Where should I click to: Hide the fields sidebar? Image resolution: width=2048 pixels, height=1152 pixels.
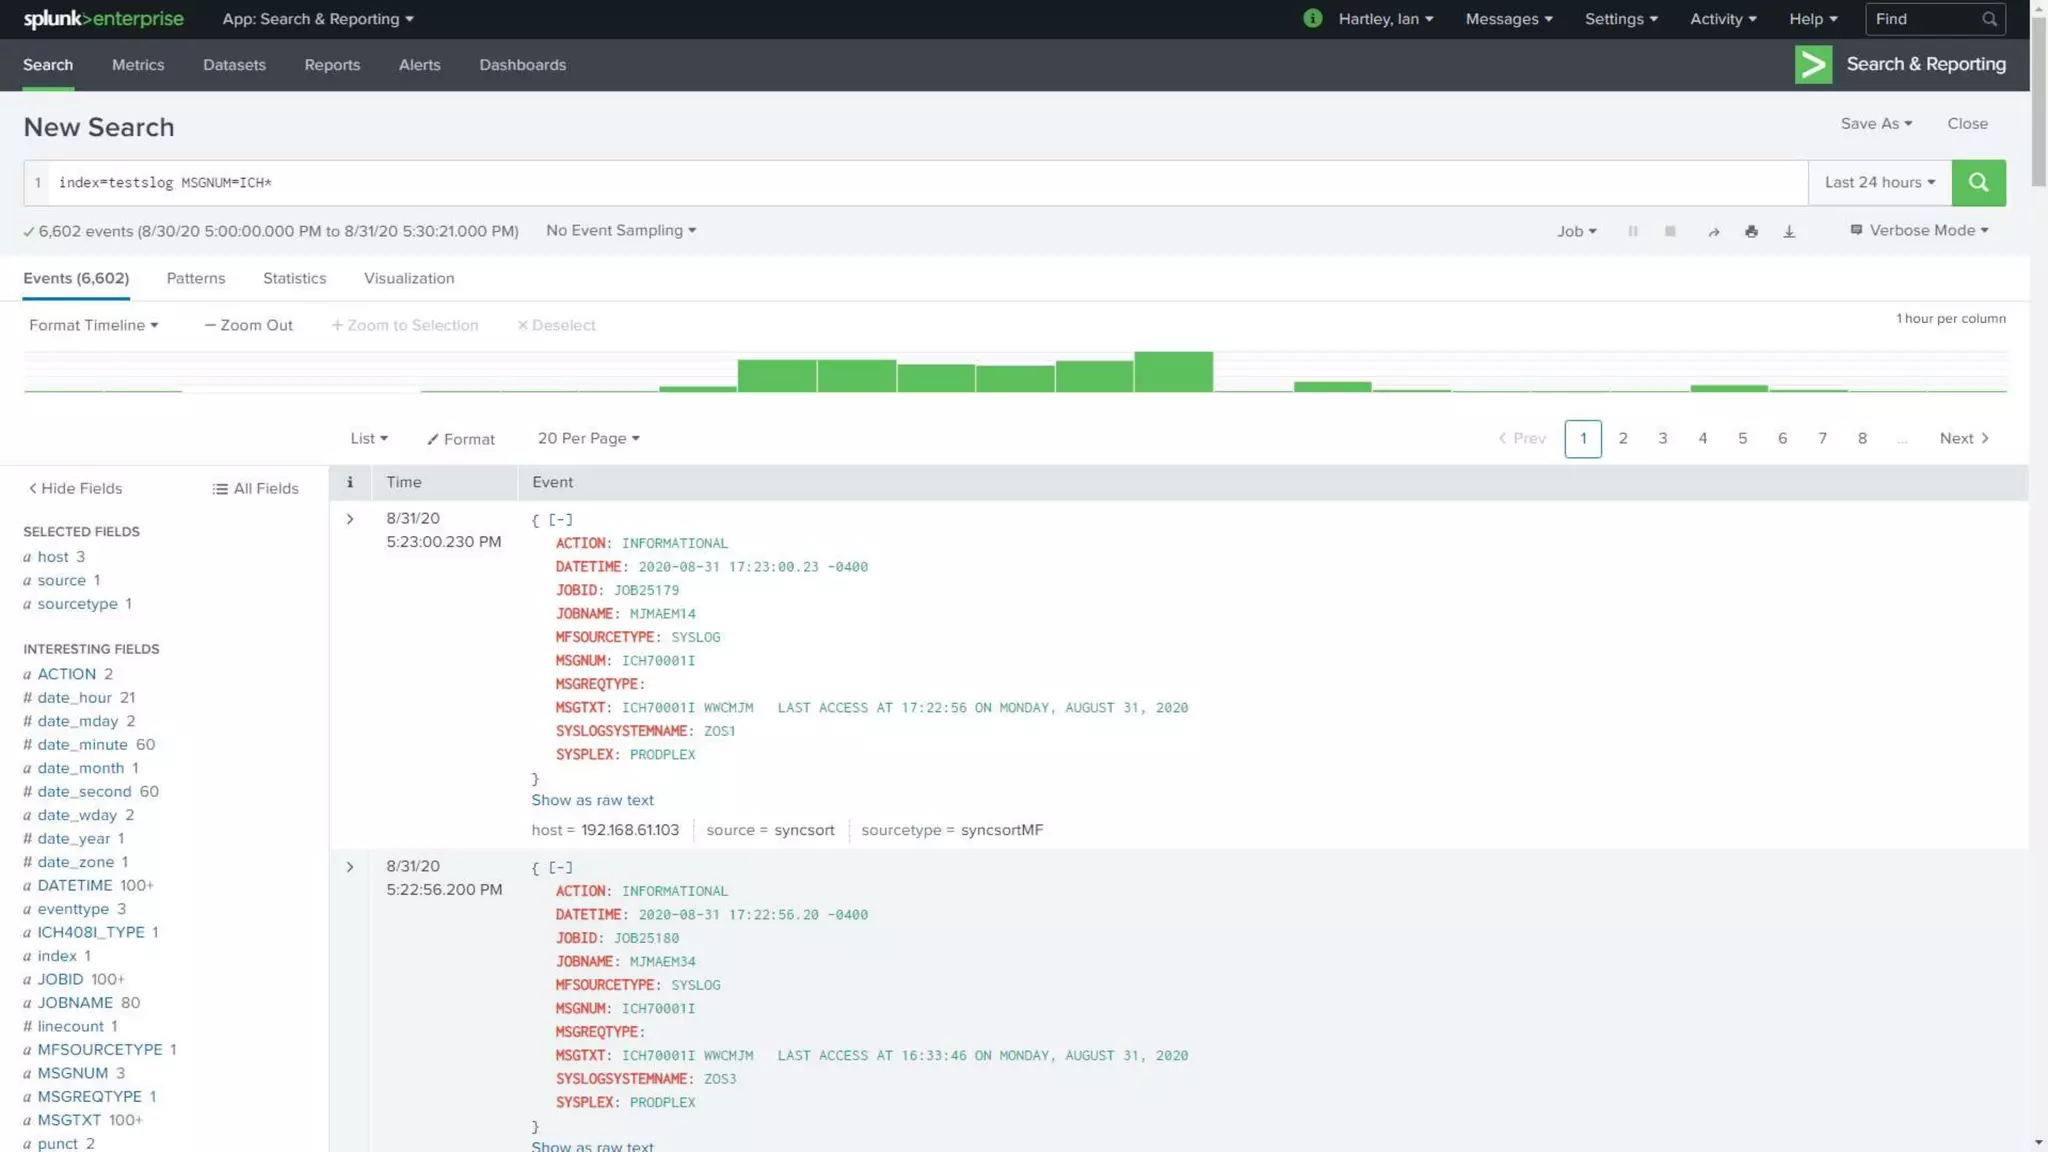[x=75, y=488]
